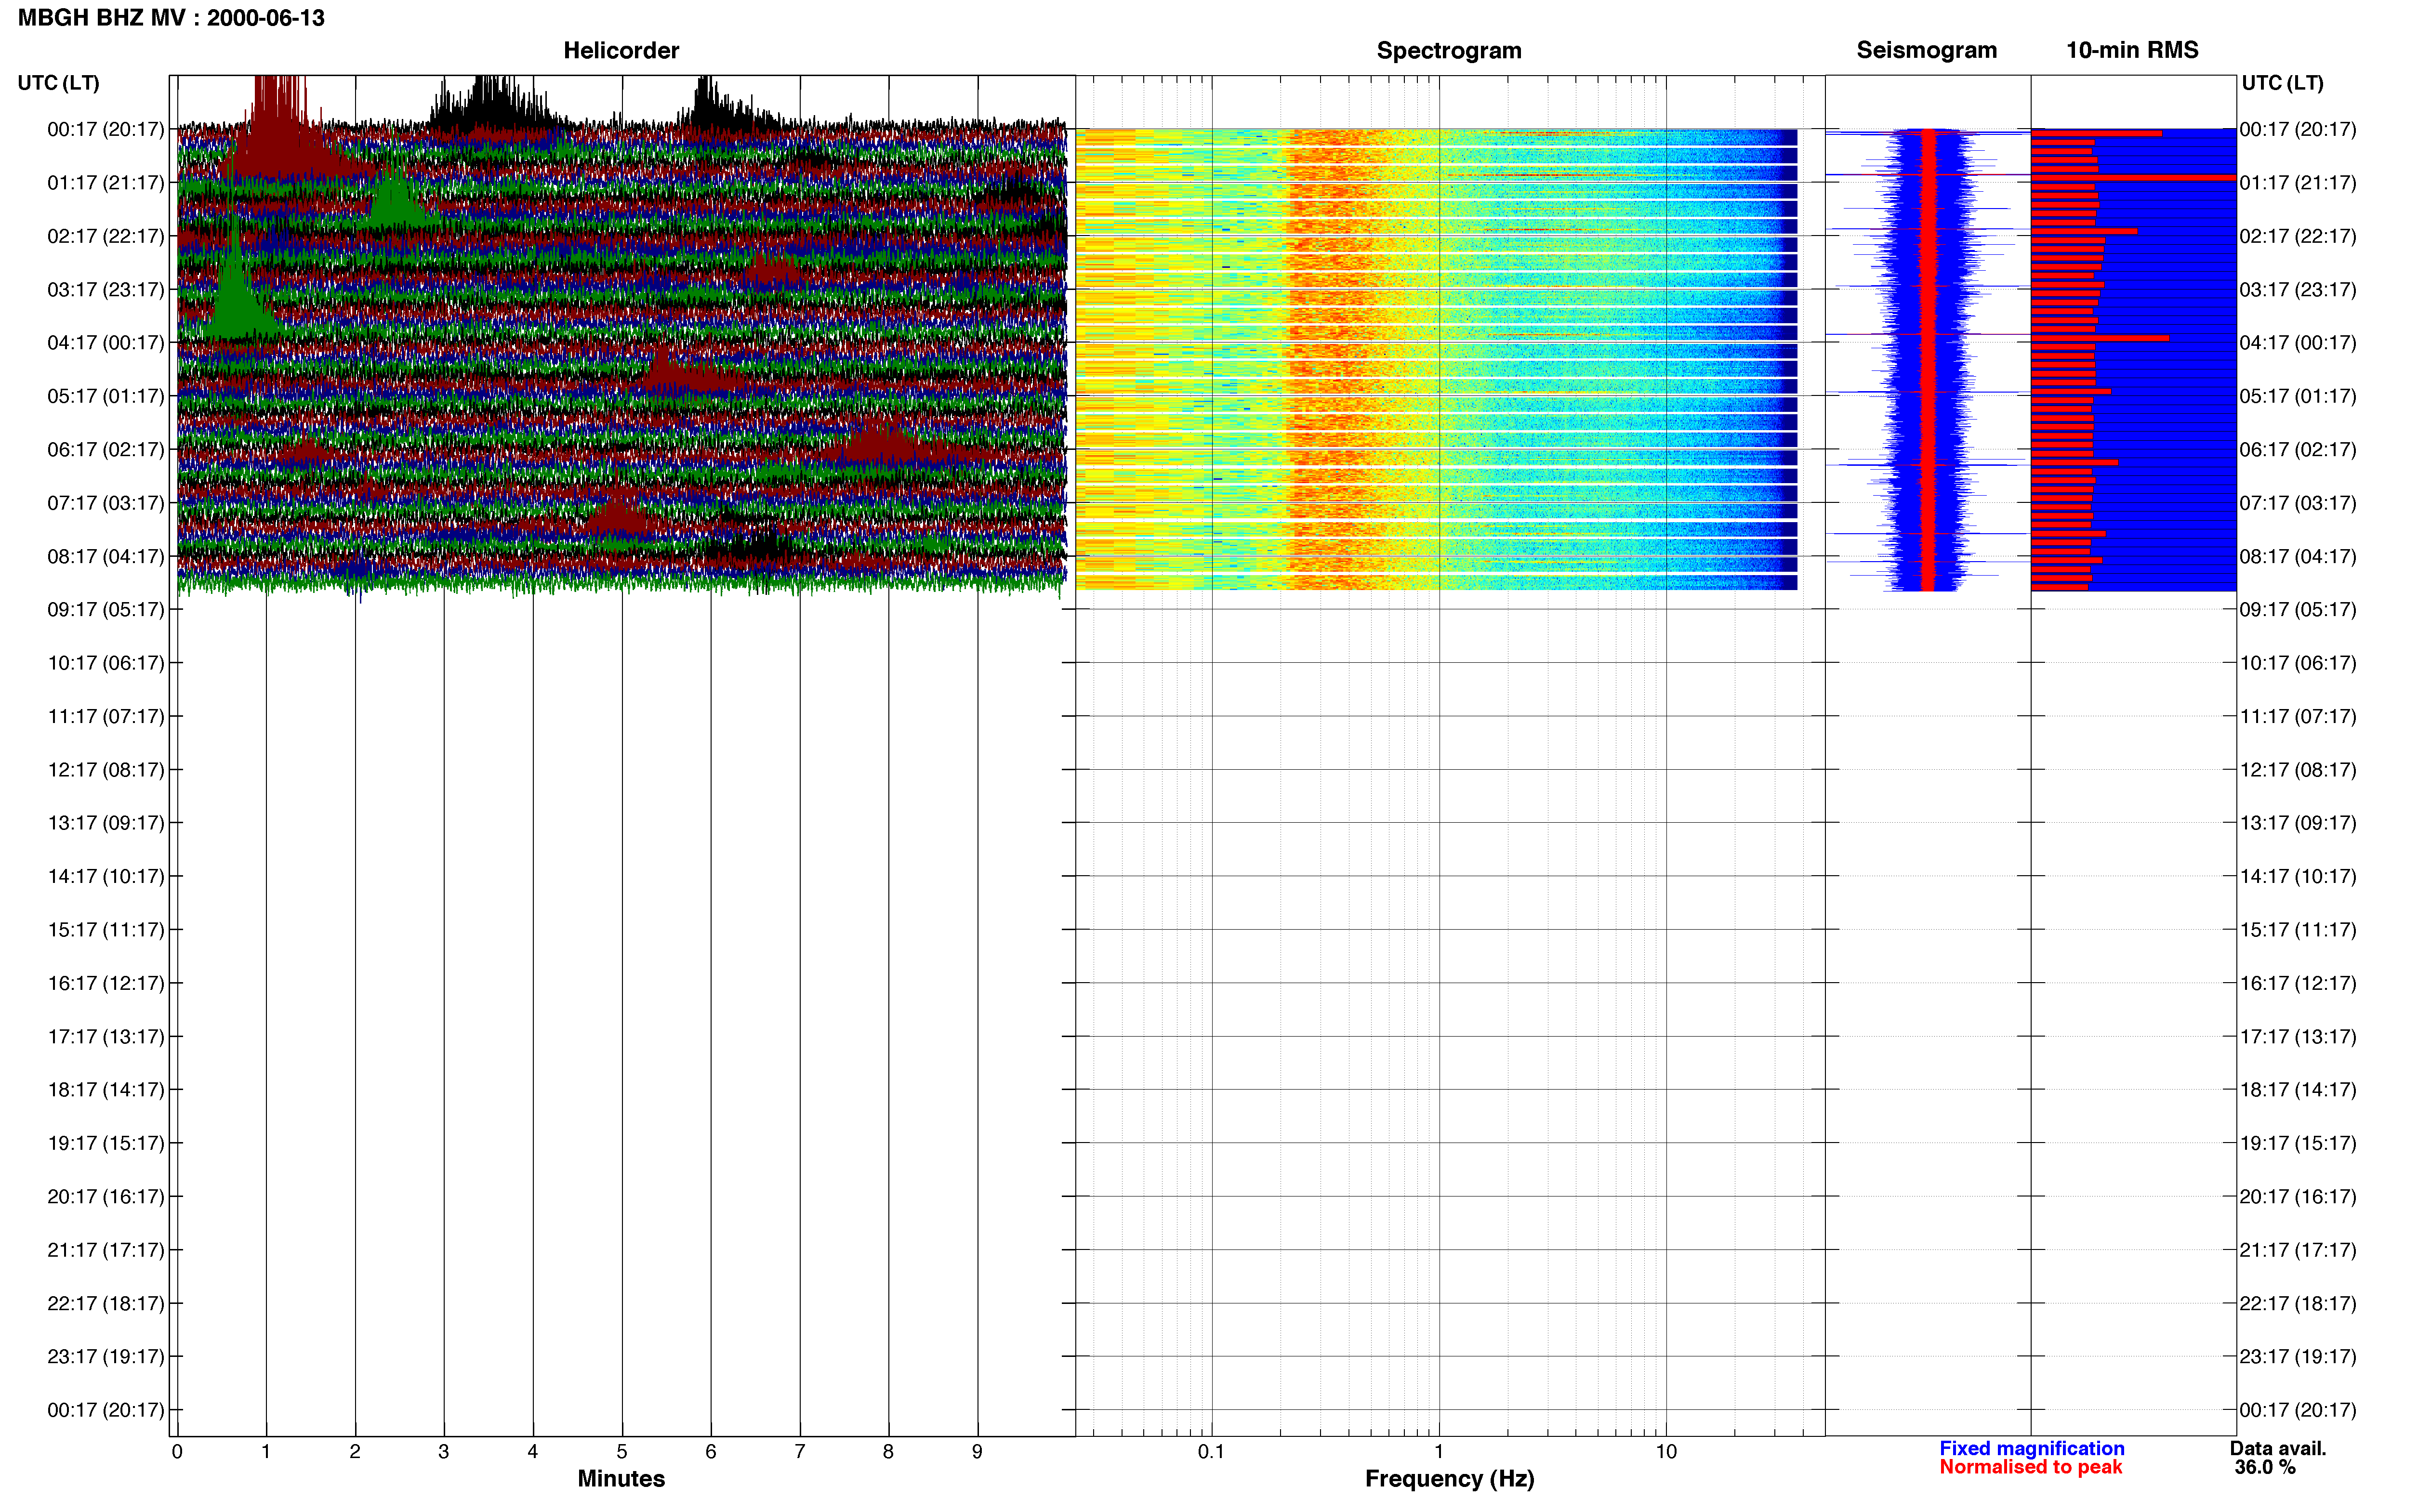2418x1512 pixels.
Task: Click Helicorder time label '01:17 (21:17)'
Action: pos(106,183)
